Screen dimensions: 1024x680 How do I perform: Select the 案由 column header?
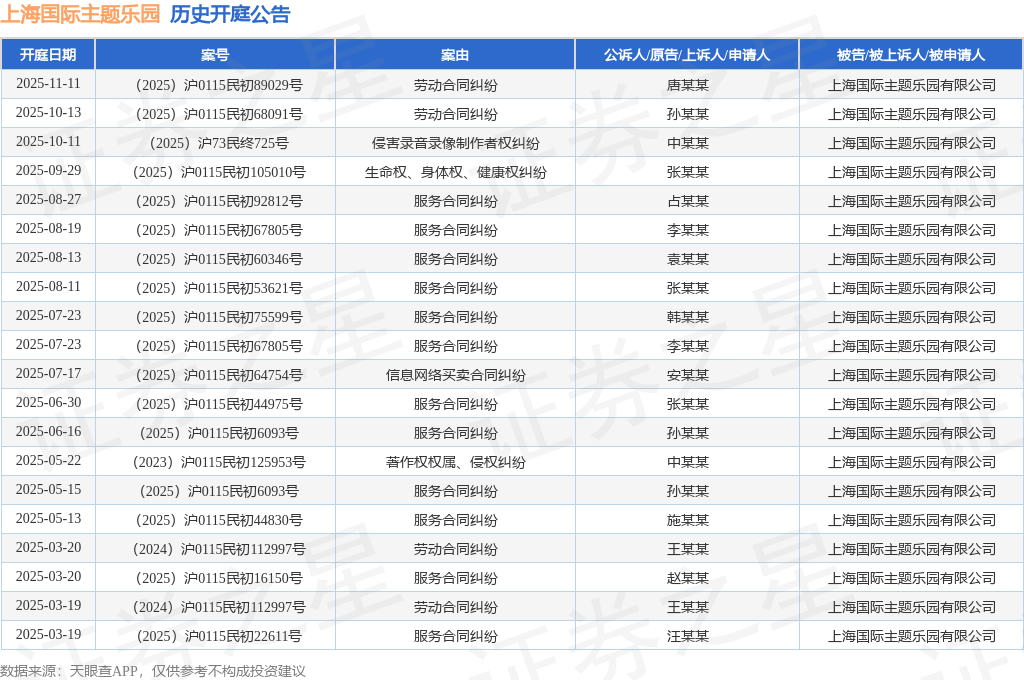[x=455, y=55]
